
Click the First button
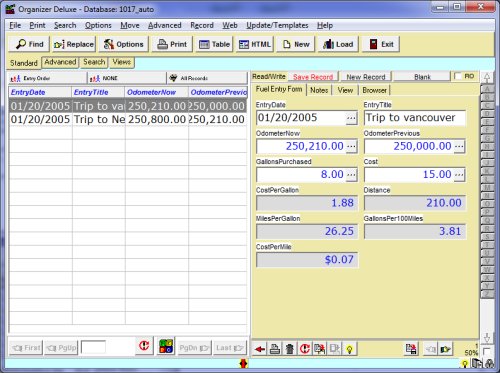tap(26, 348)
